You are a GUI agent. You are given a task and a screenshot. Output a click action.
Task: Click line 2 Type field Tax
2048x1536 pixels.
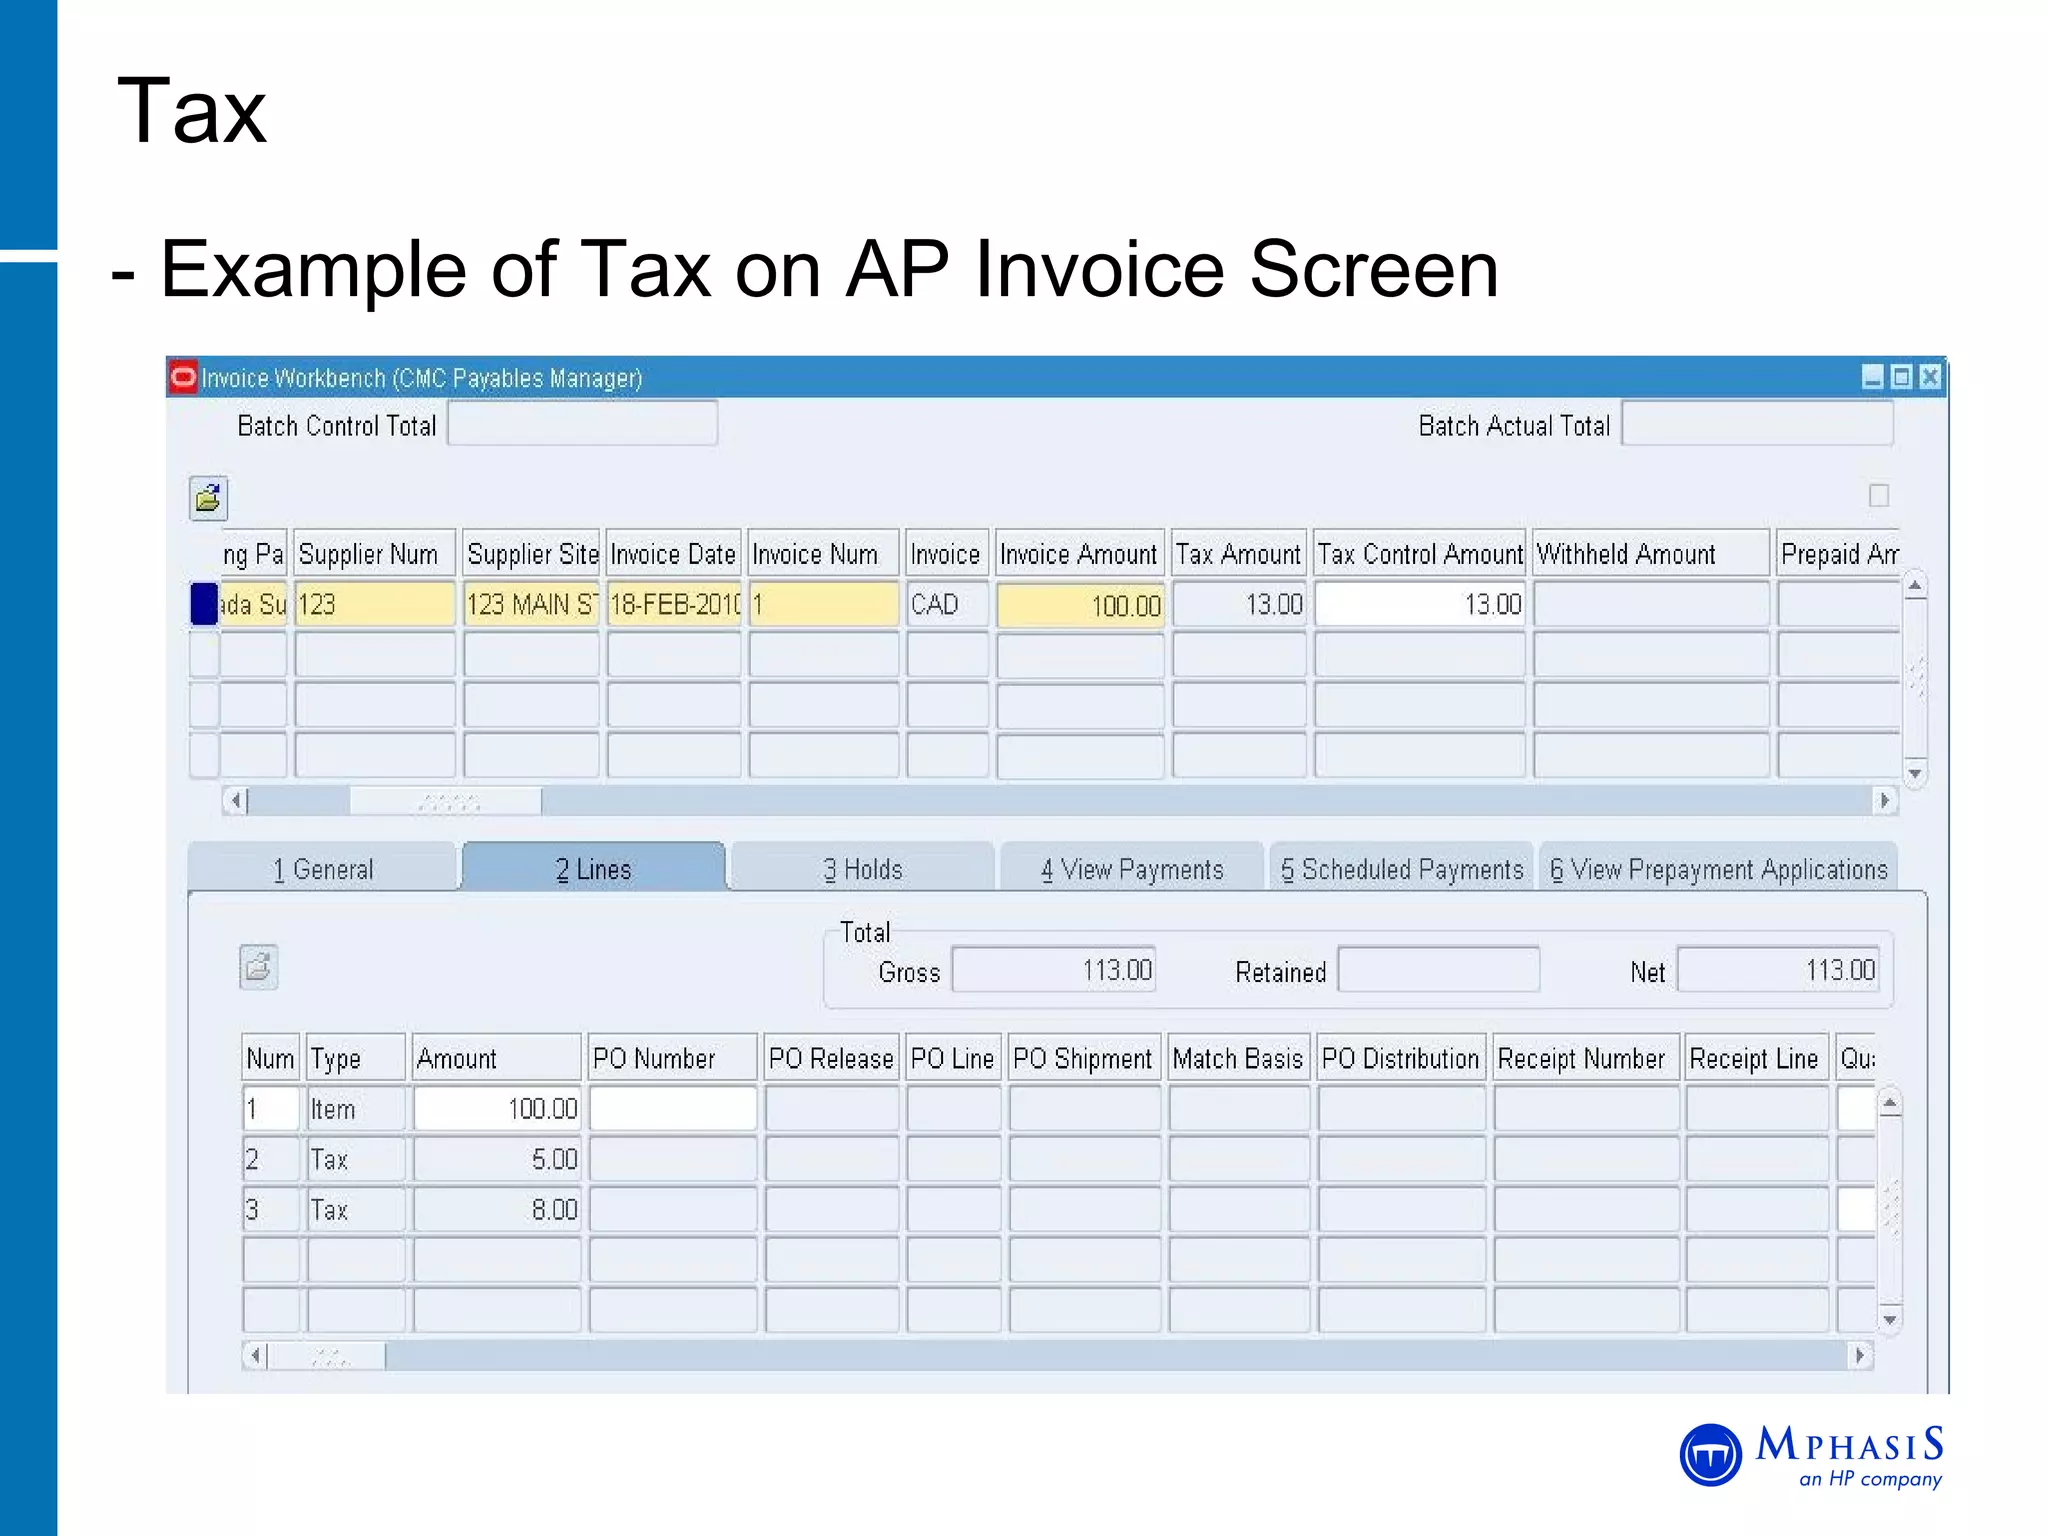point(356,1159)
